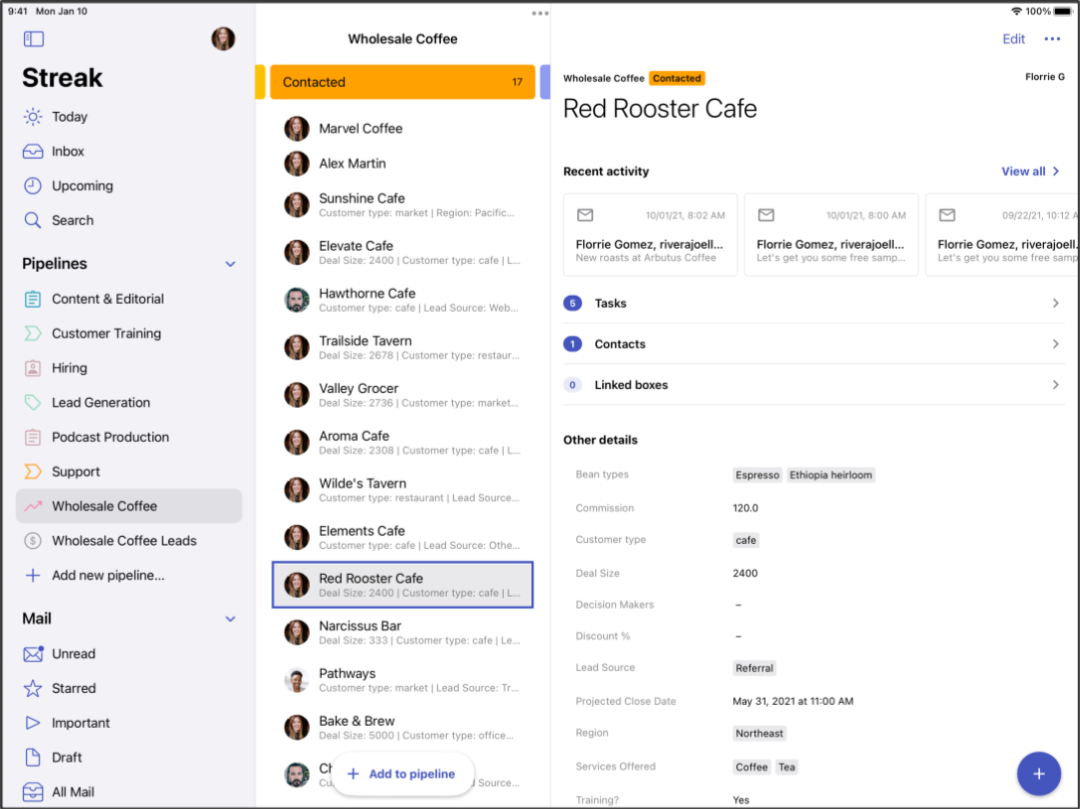The width and height of the screenshot is (1080, 809).
Task: Select Elevate Cafe in the list
Action: click(x=402, y=253)
